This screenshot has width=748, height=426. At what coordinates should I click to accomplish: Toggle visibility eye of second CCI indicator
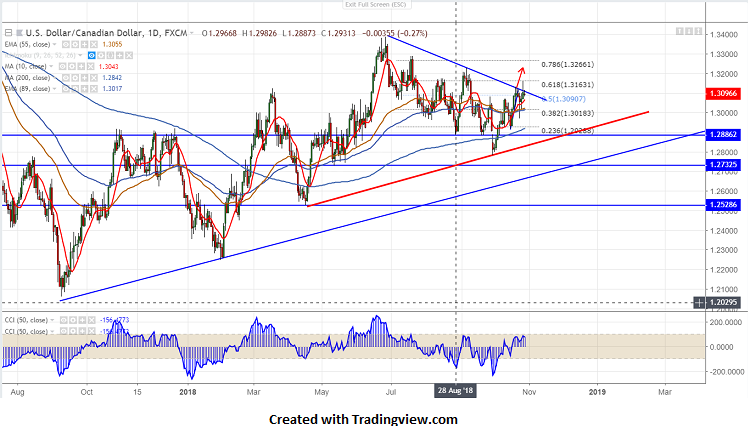pos(63,332)
